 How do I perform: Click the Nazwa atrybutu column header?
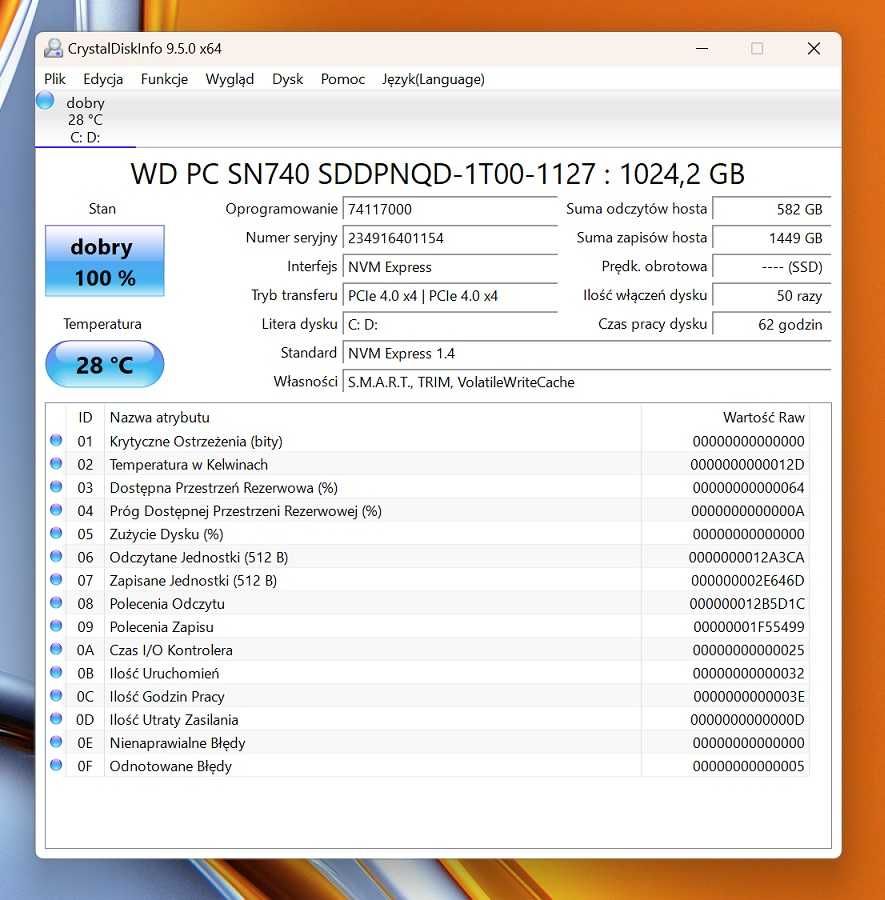(372, 417)
